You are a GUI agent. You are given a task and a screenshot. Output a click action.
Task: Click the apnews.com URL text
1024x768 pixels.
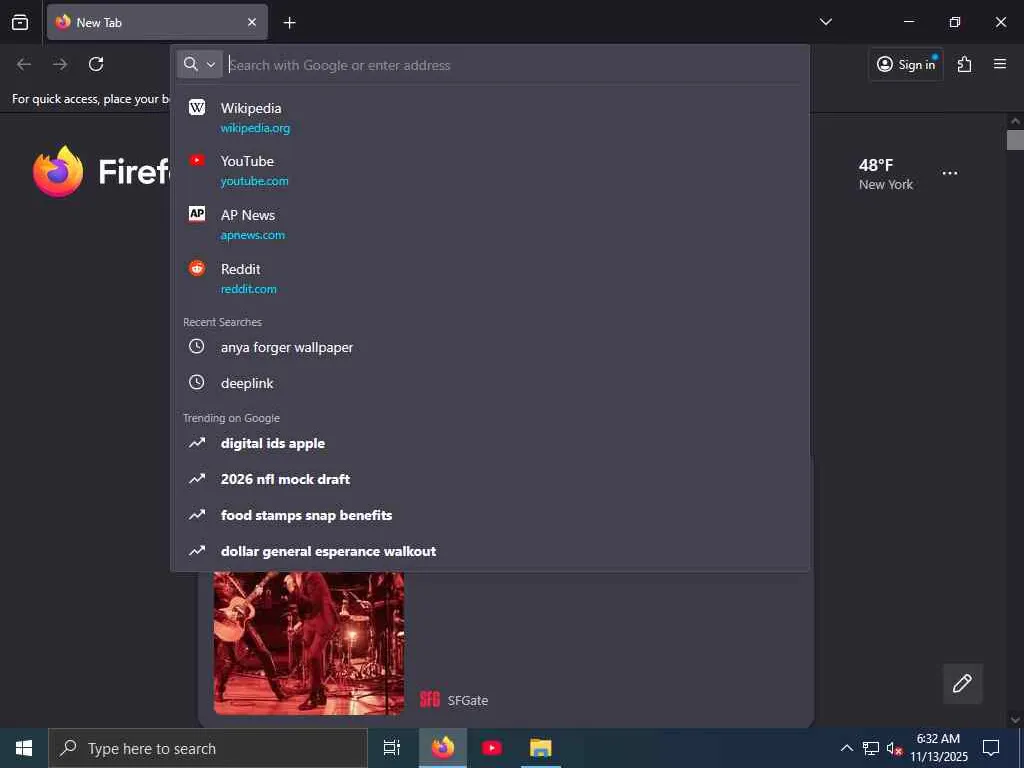point(252,235)
